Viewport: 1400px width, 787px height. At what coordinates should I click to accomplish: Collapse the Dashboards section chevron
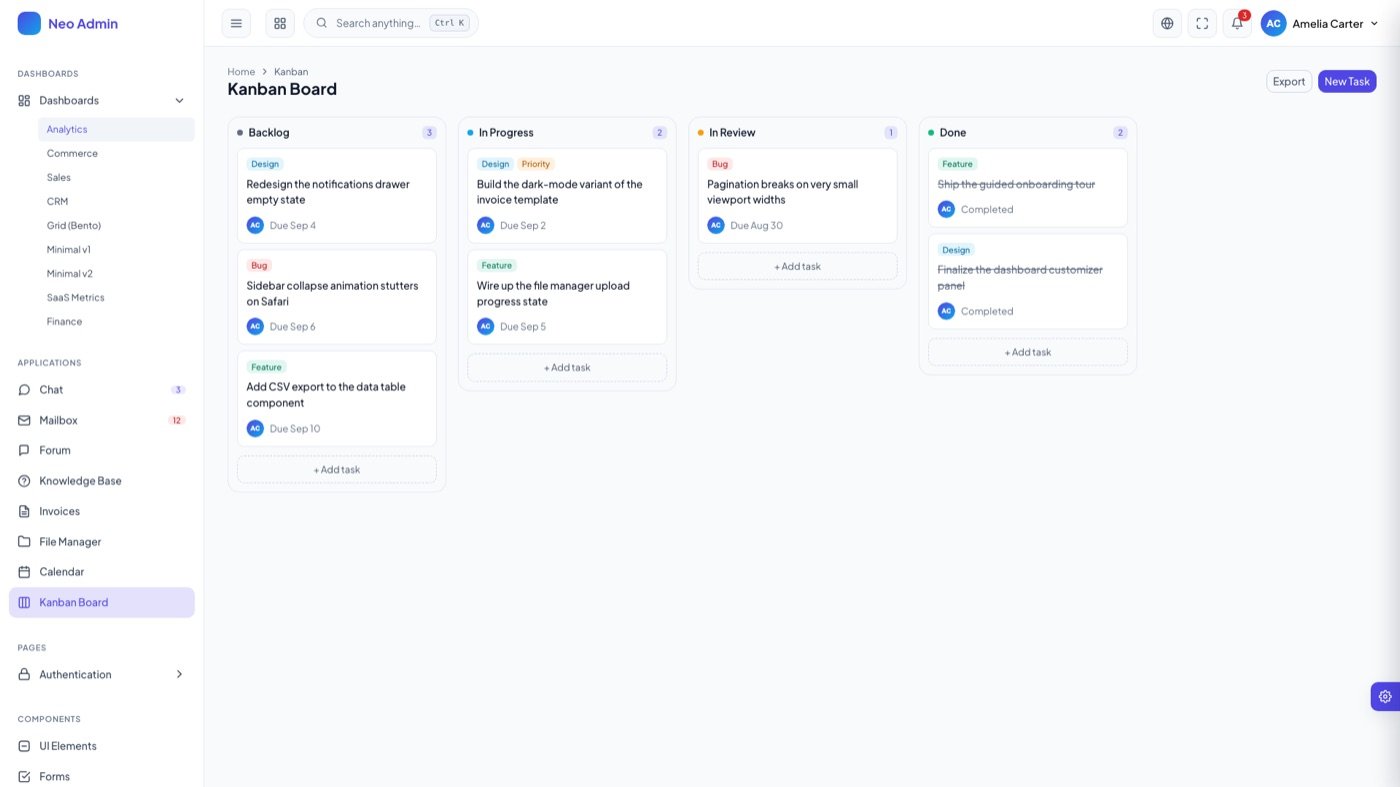[180, 100]
